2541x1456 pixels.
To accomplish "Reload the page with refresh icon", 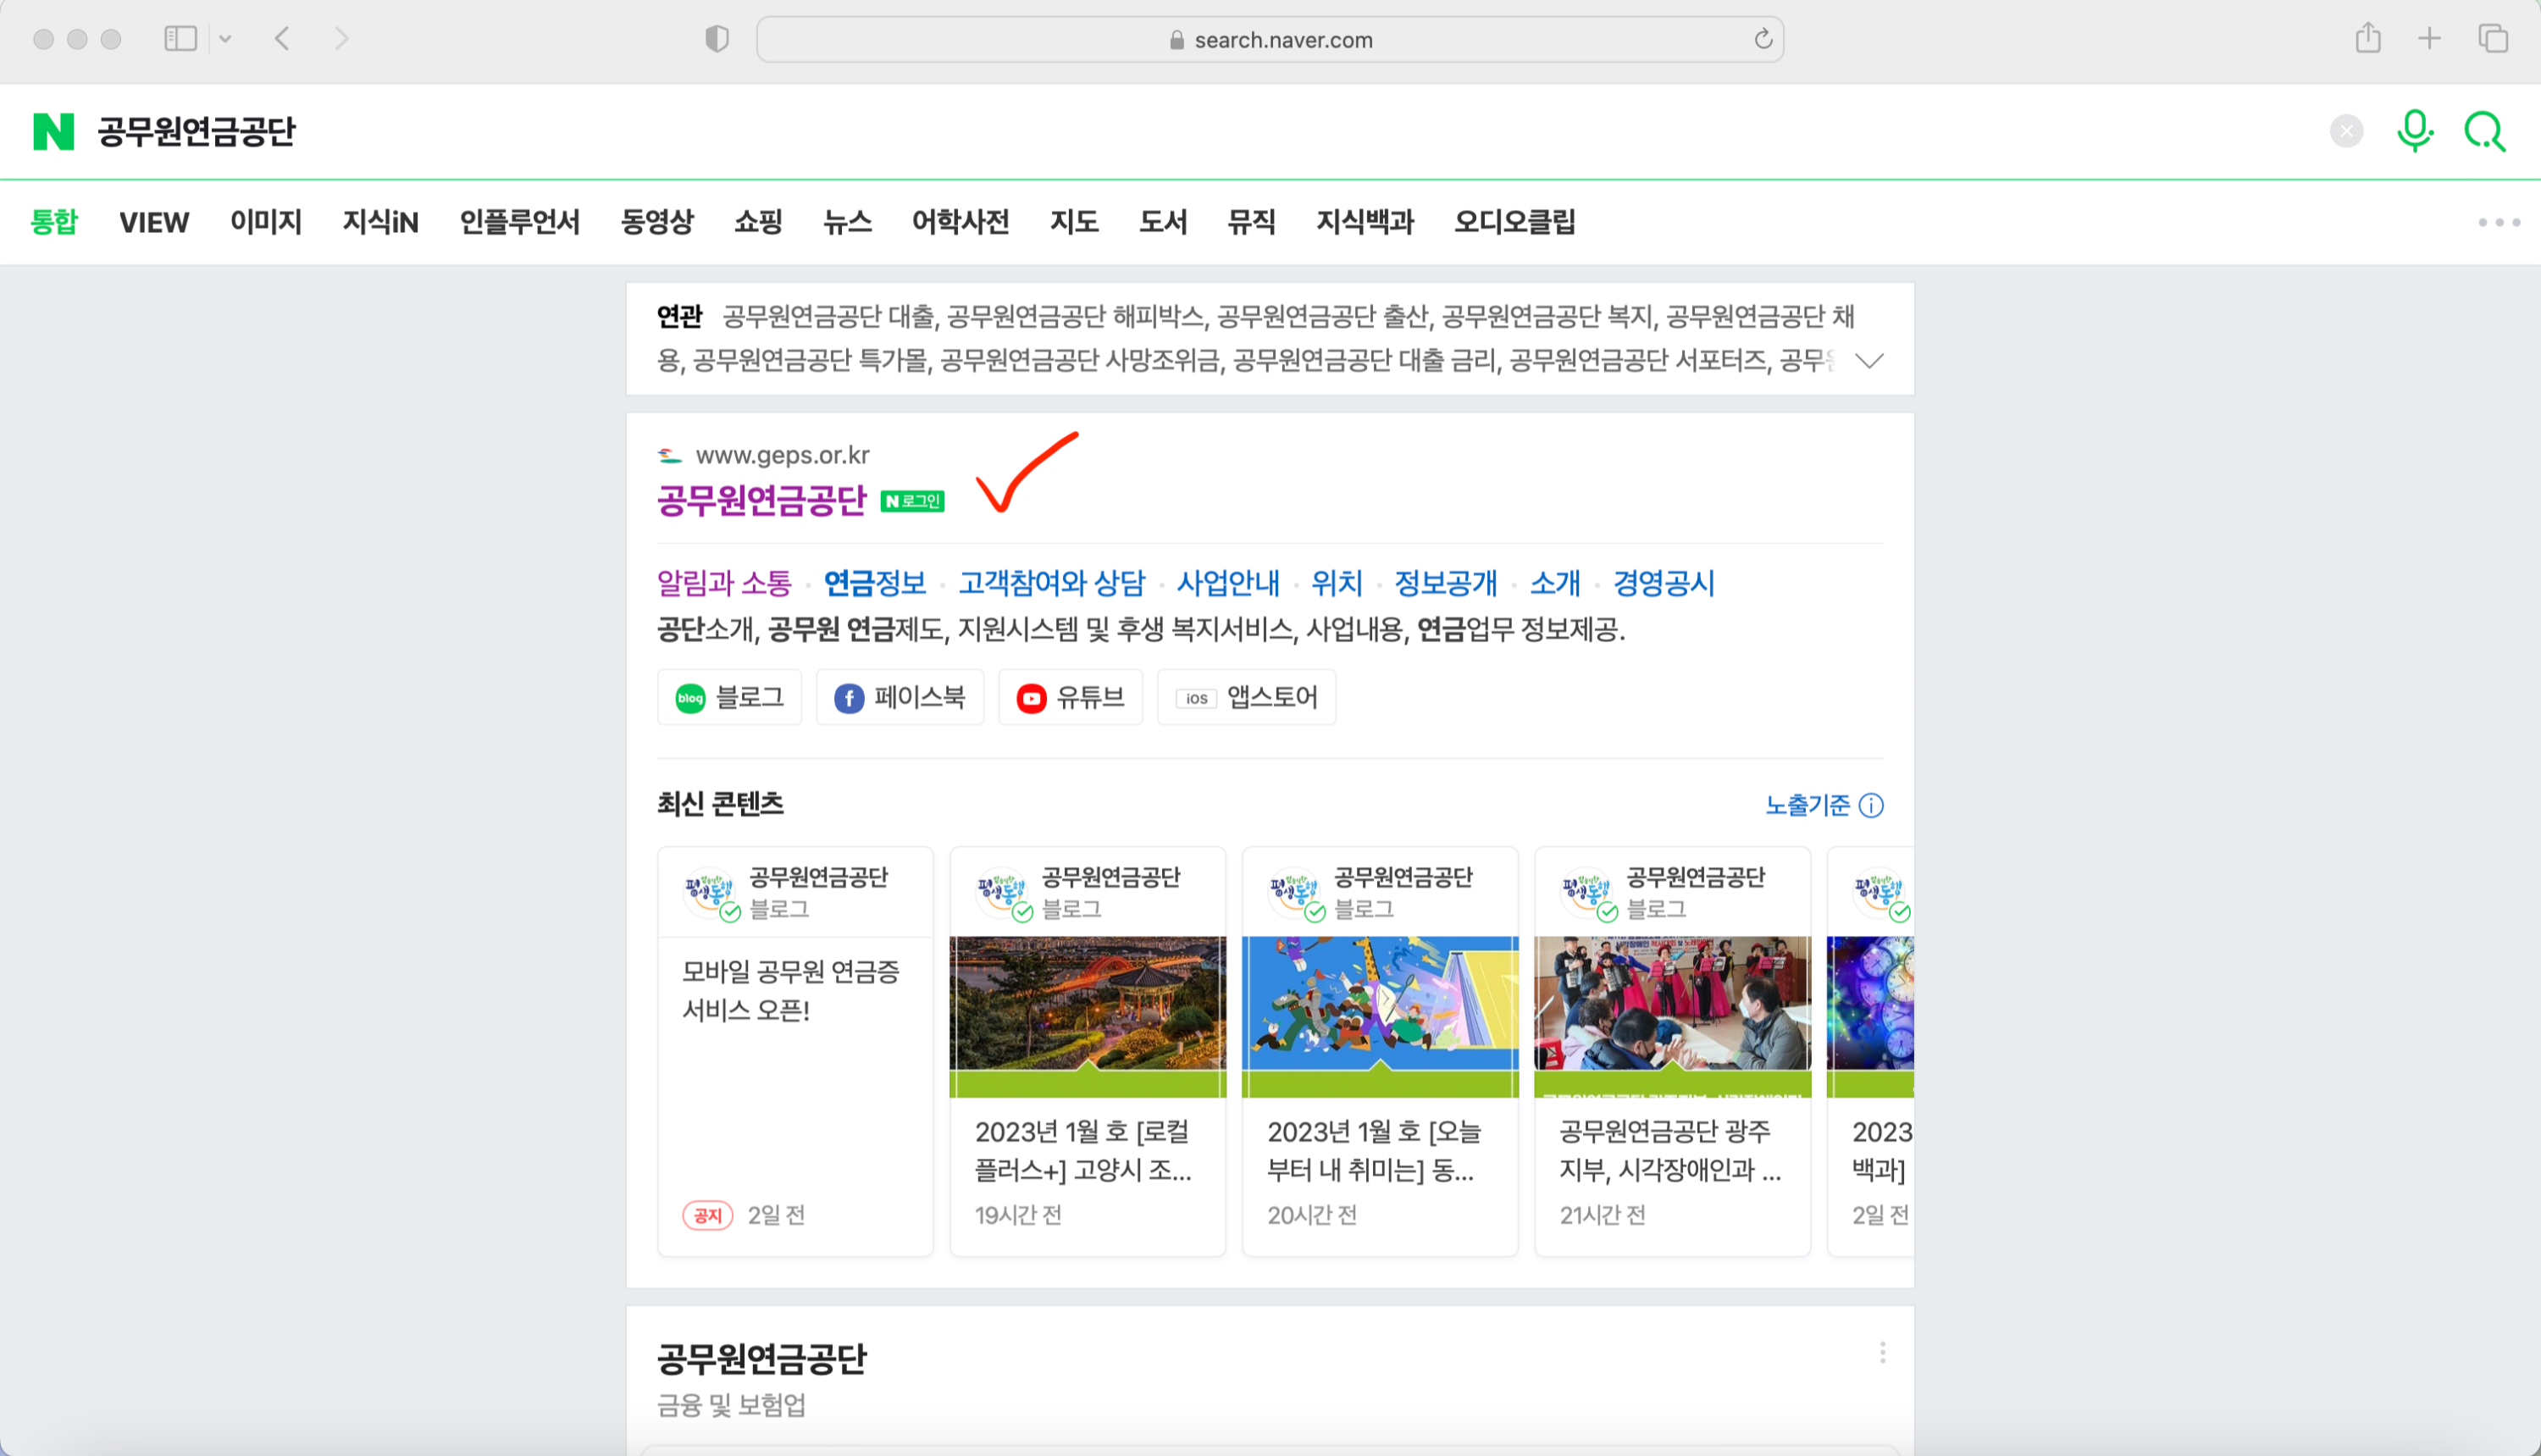I will click(x=1763, y=39).
